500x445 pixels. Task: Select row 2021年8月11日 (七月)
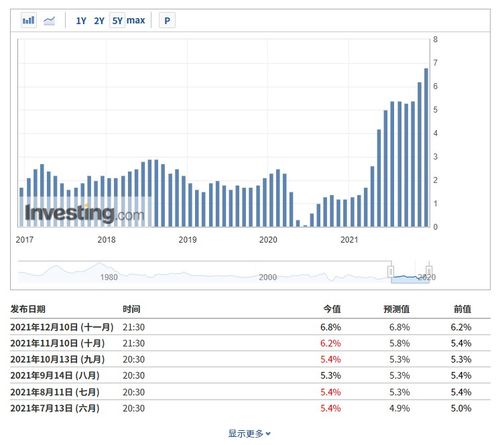click(250, 392)
